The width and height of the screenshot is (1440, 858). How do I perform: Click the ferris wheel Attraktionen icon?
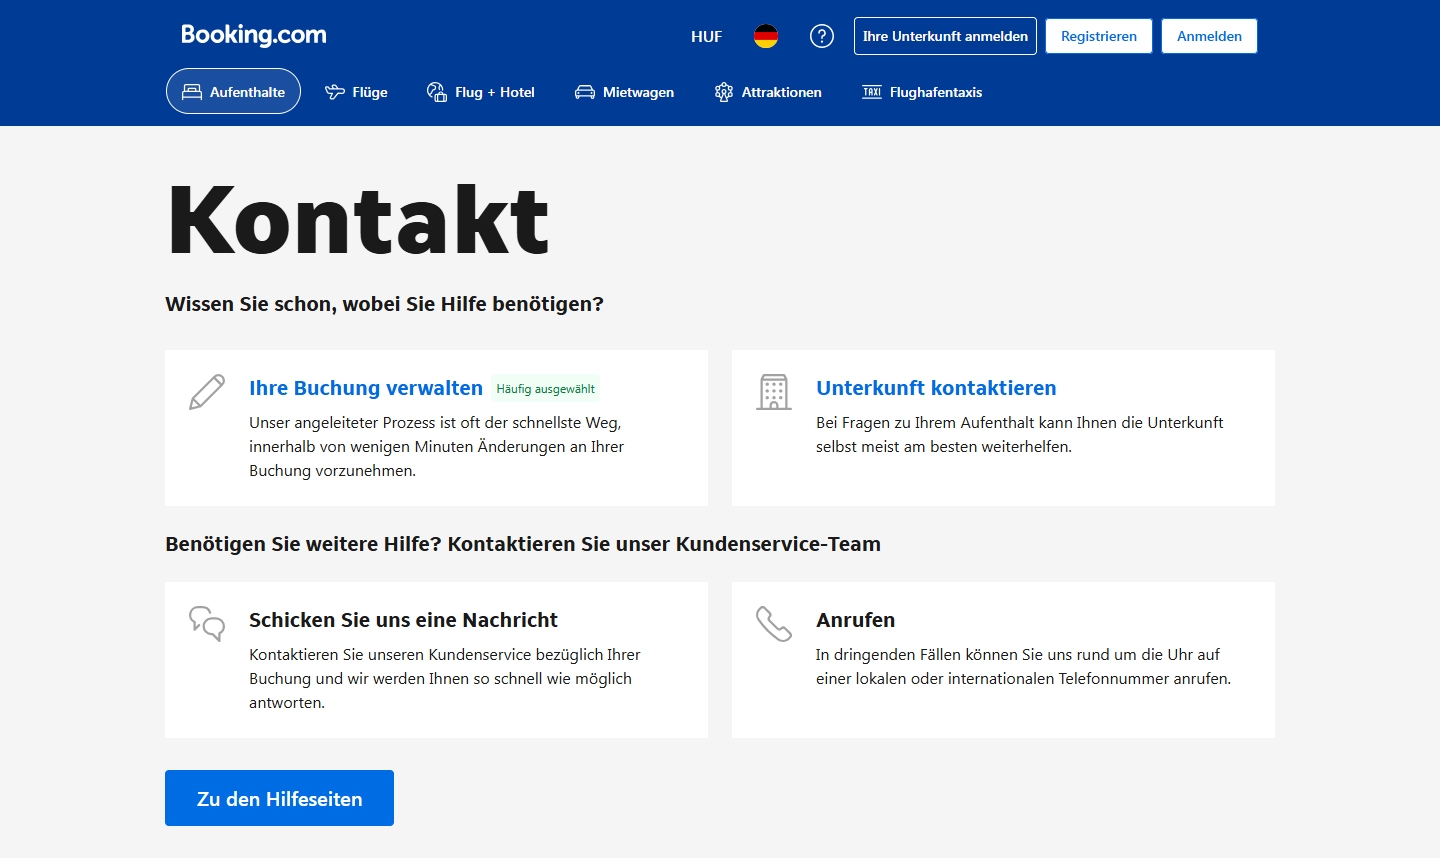tap(724, 92)
